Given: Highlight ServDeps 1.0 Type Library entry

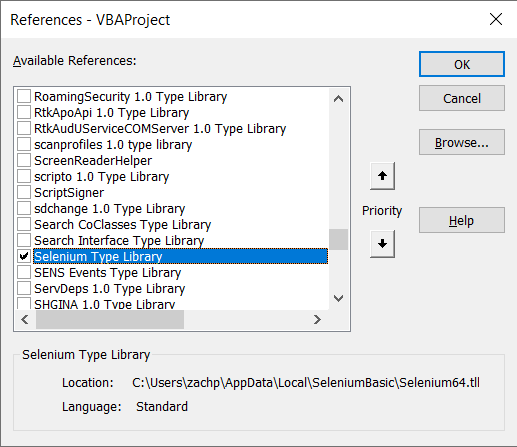Looking at the screenshot, I should tap(110, 288).
